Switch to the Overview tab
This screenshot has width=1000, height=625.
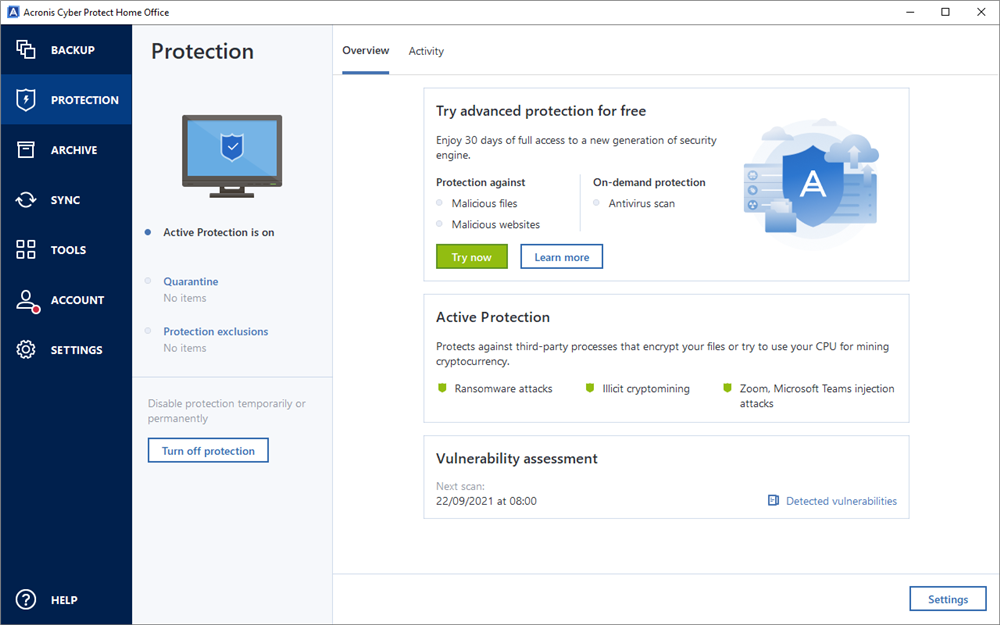365,51
